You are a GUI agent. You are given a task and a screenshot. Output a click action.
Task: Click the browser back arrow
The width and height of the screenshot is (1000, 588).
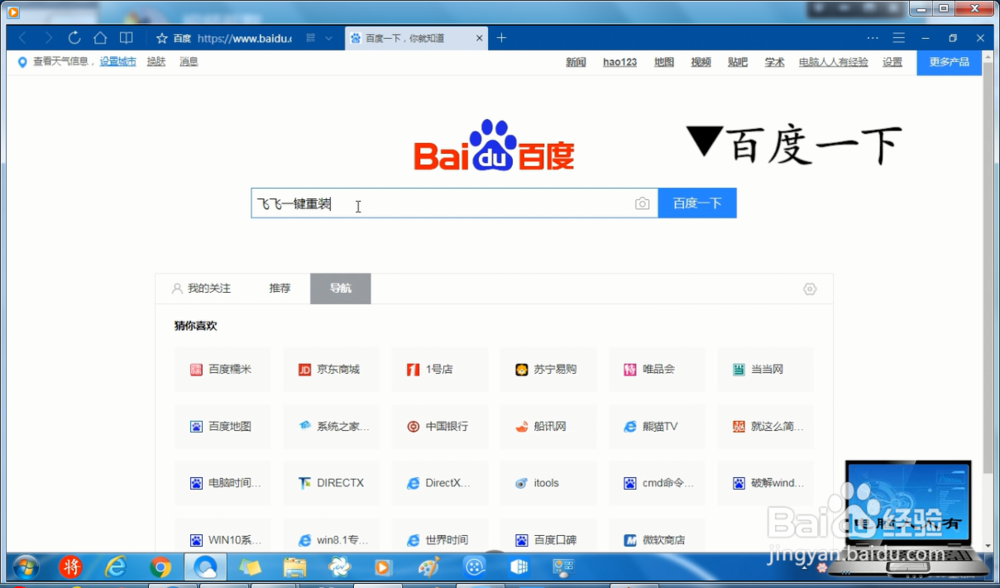point(23,38)
